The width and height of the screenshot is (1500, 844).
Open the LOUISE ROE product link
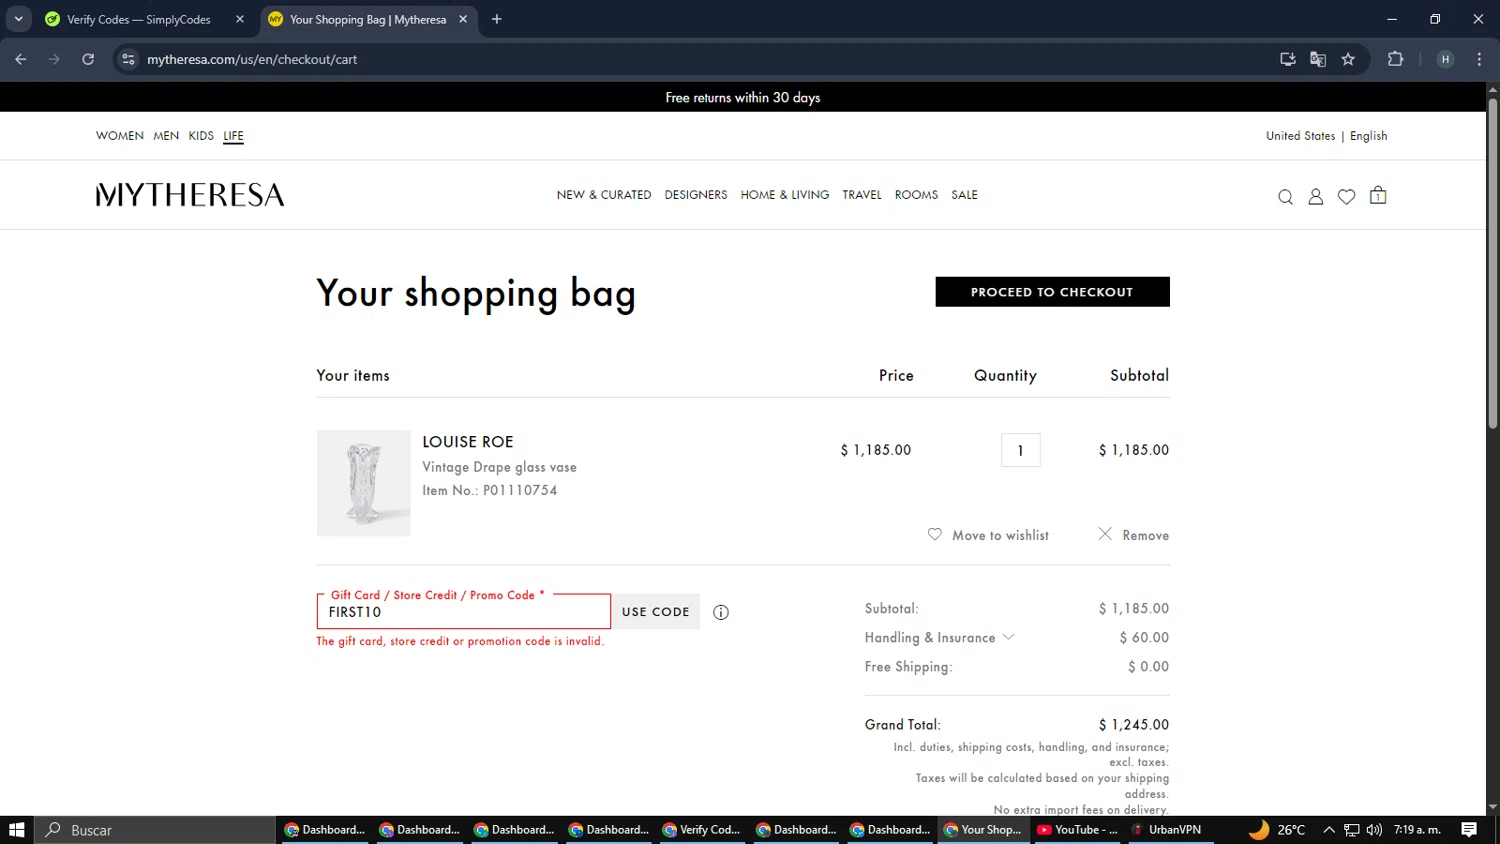coord(468,442)
